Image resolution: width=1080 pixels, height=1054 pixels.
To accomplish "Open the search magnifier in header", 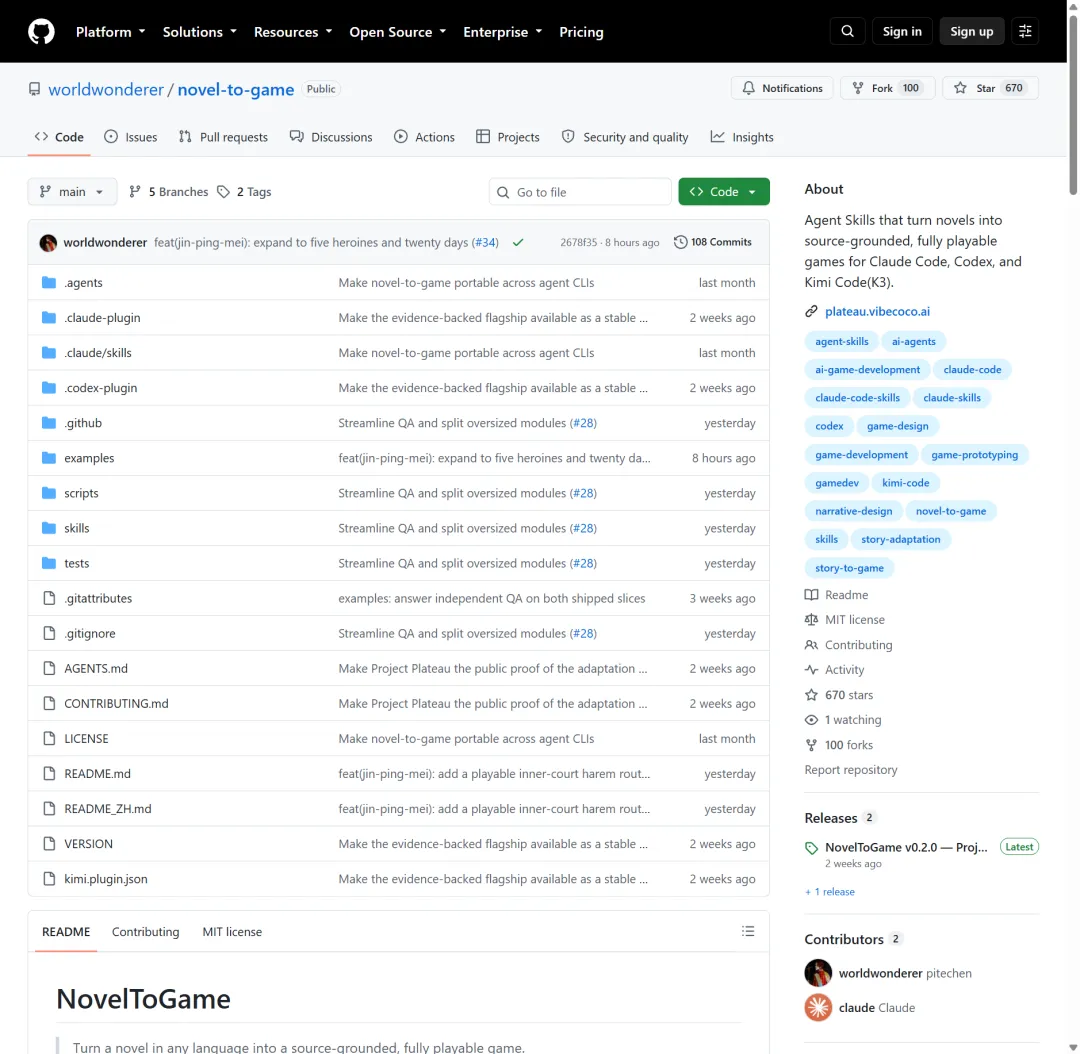I will pyautogui.click(x=847, y=31).
